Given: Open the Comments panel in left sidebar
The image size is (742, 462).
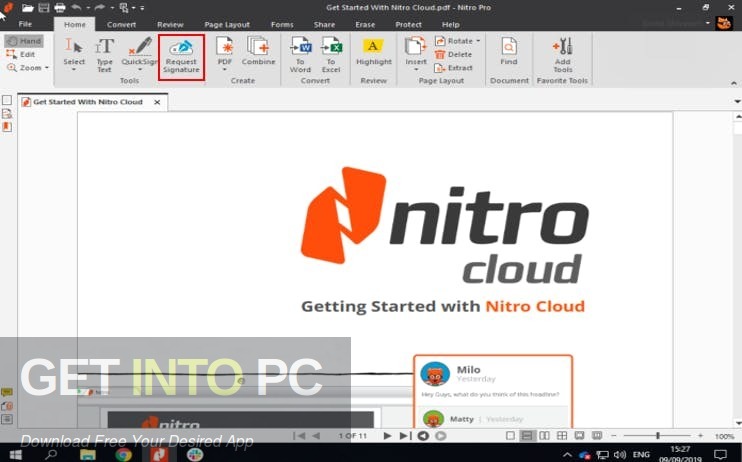Looking at the screenshot, I should point(7,392).
